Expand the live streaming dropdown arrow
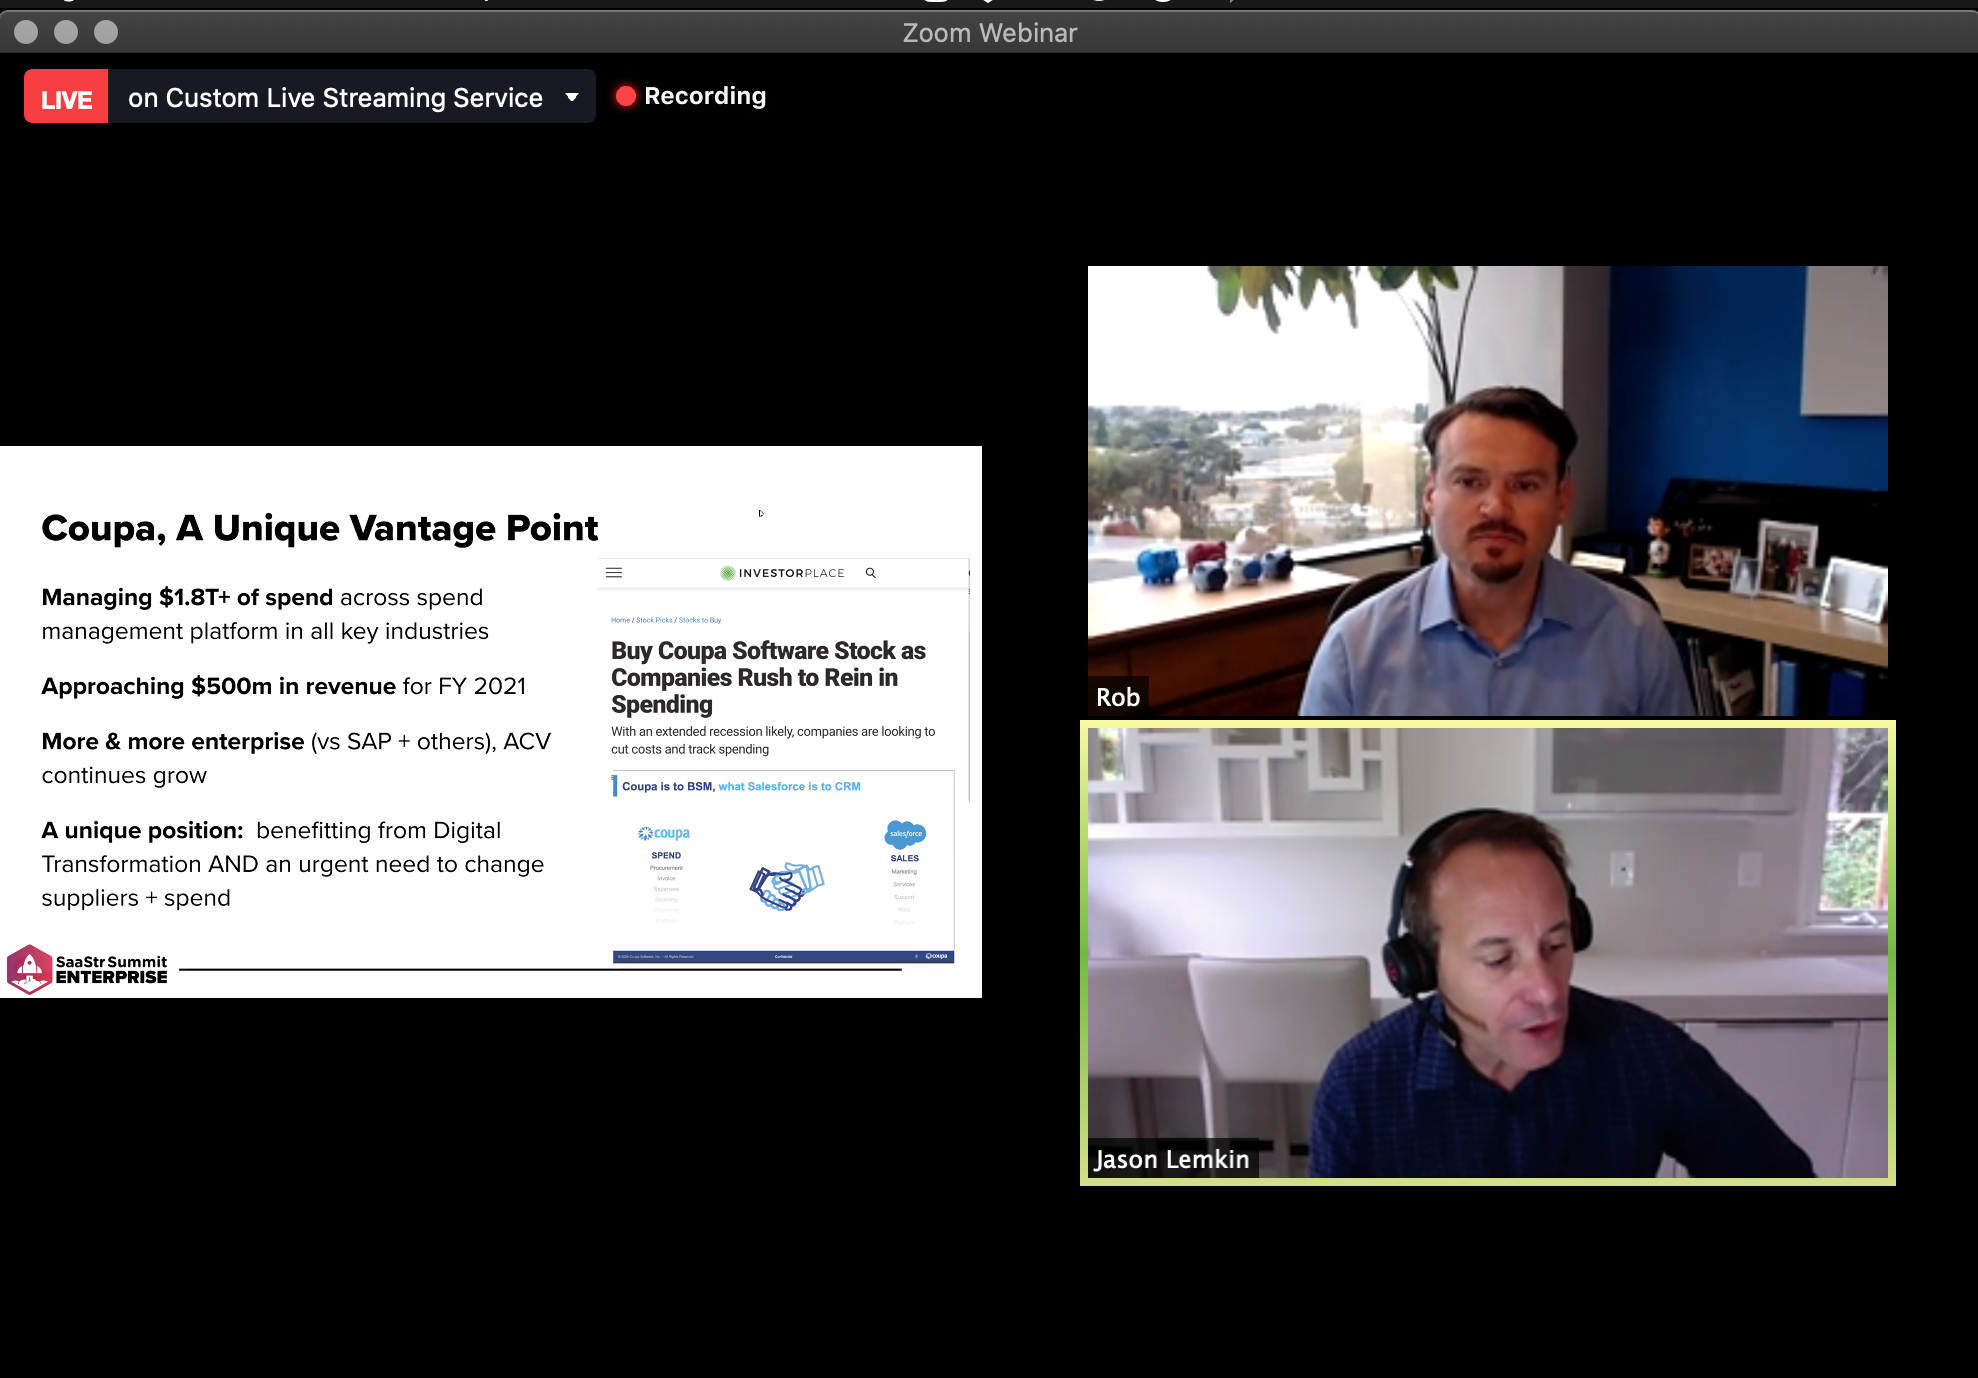The width and height of the screenshot is (1978, 1378). click(x=572, y=97)
